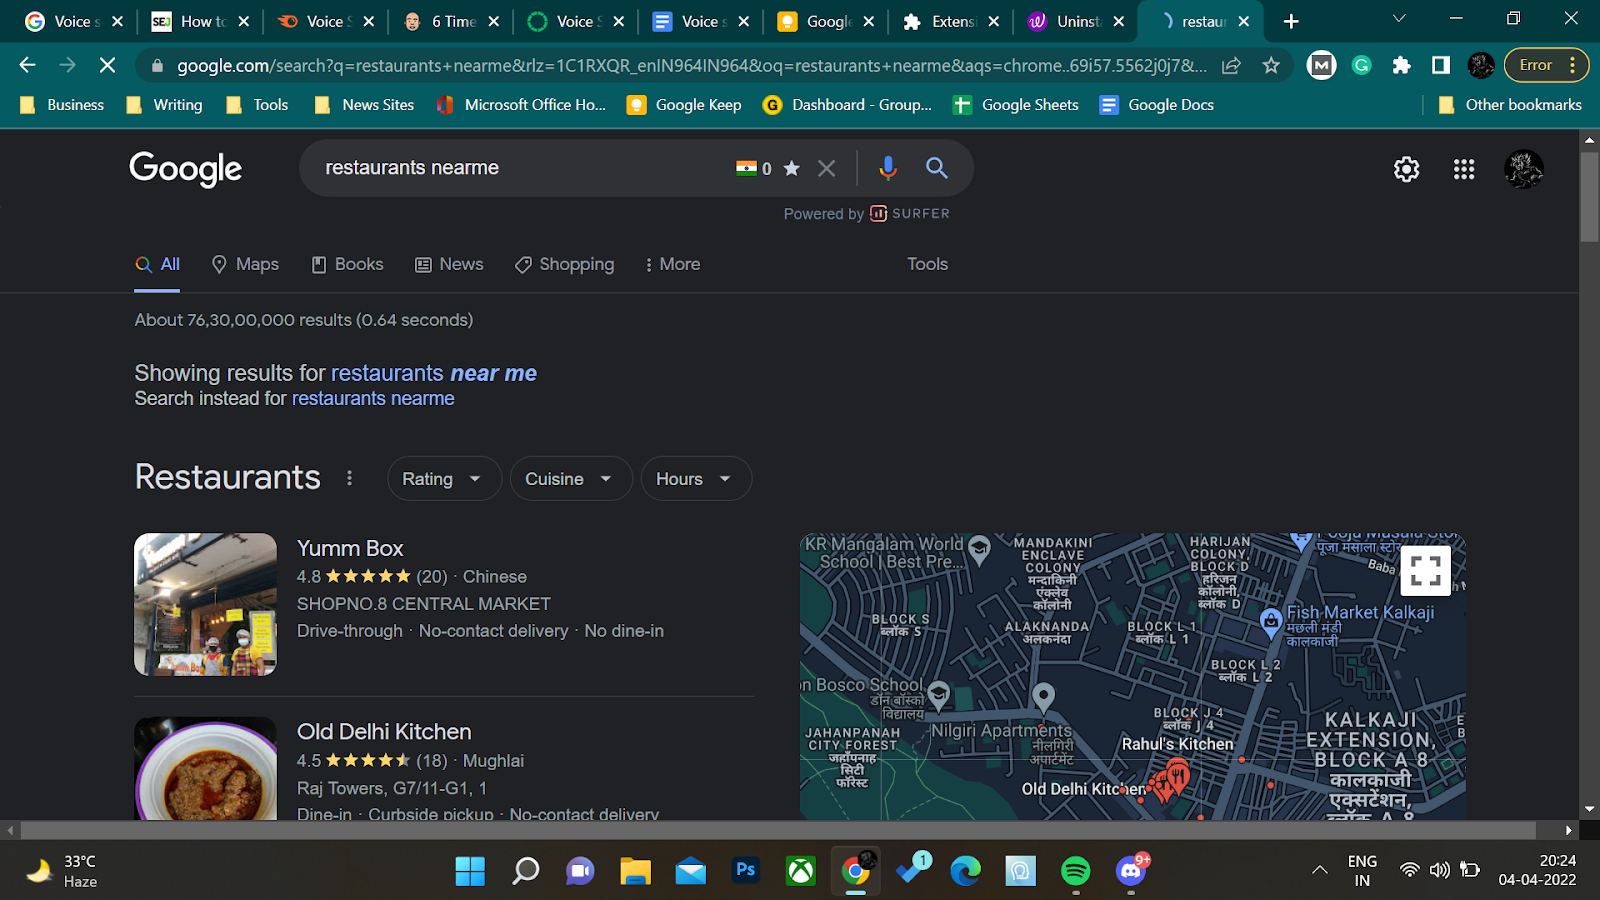Screen dimensions: 1600x900
Task: Click the Yumm Box photo thumbnail
Action: tap(205, 604)
